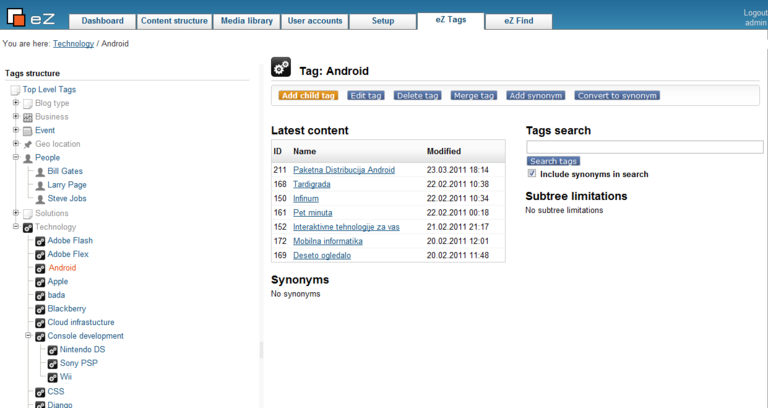The width and height of the screenshot is (768, 408).
Task: Click the Edit tag button
Action: pos(366,96)
